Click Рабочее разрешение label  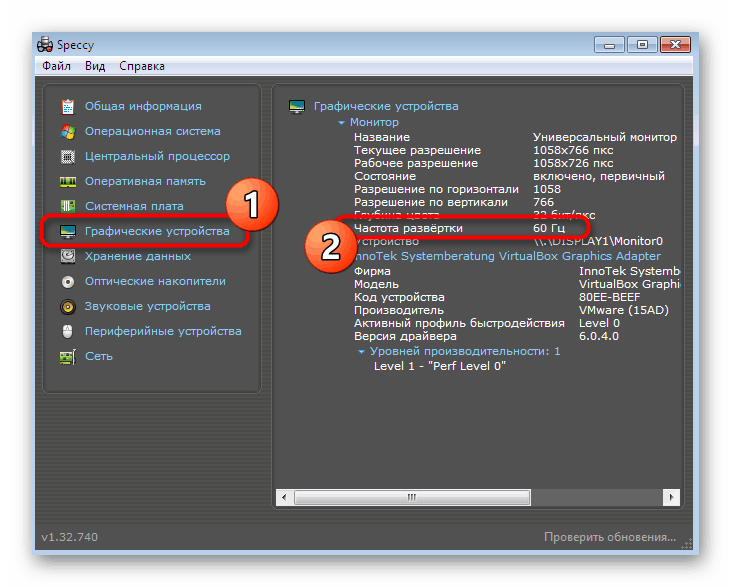(x=416, y=163)
